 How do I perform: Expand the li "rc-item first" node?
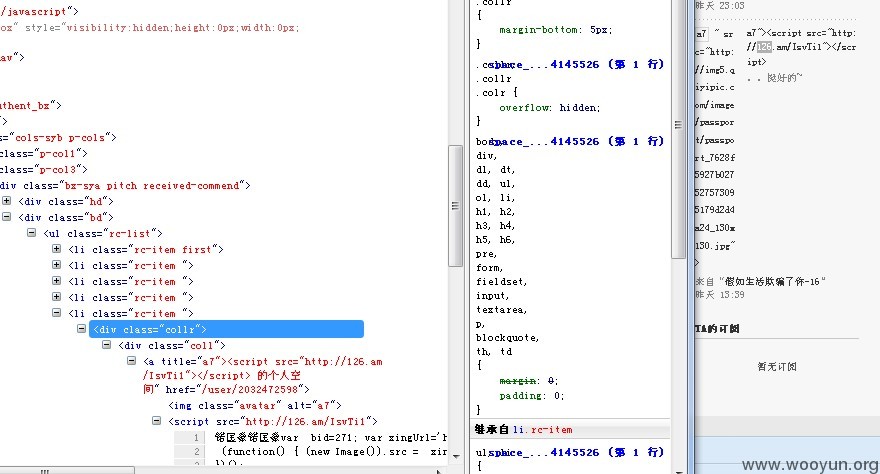[57, 248]
